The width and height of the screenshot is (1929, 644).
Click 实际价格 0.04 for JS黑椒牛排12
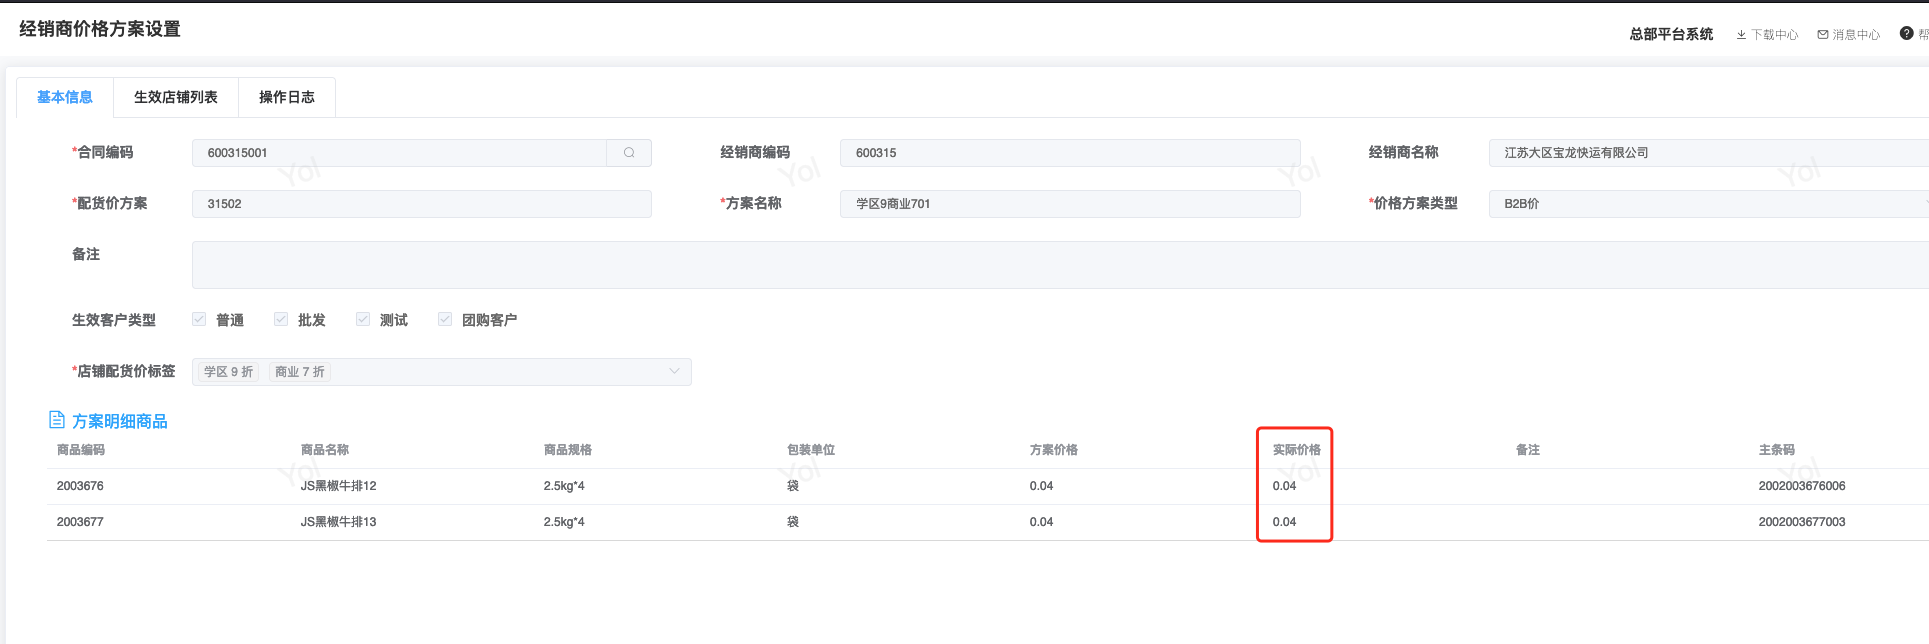tap(1285, 486)
